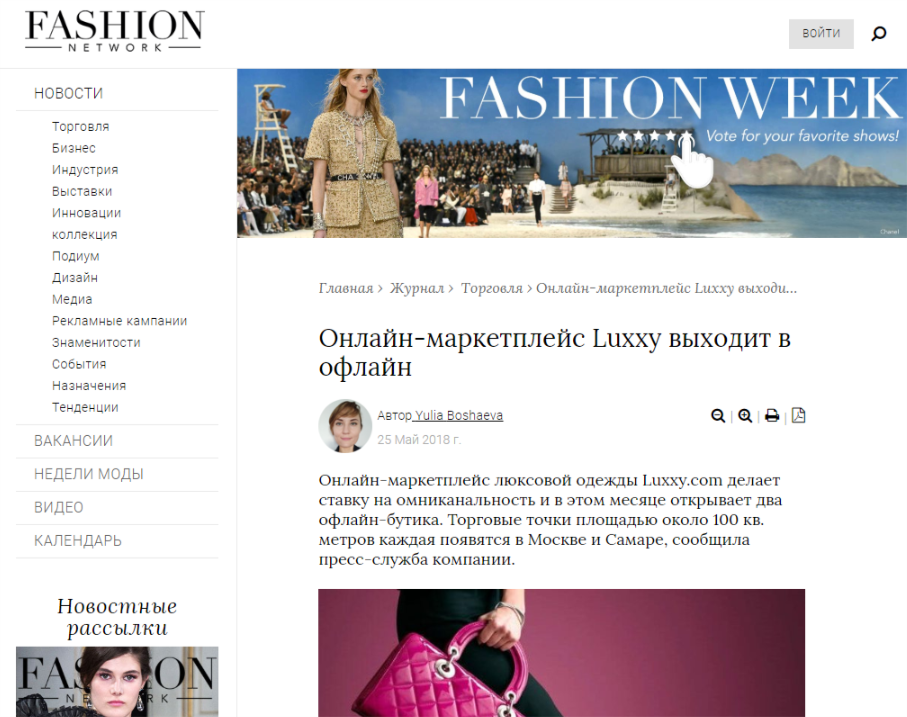
Task: Decrease article text size with zoom-out icon
Action: [x=718, y=416]
